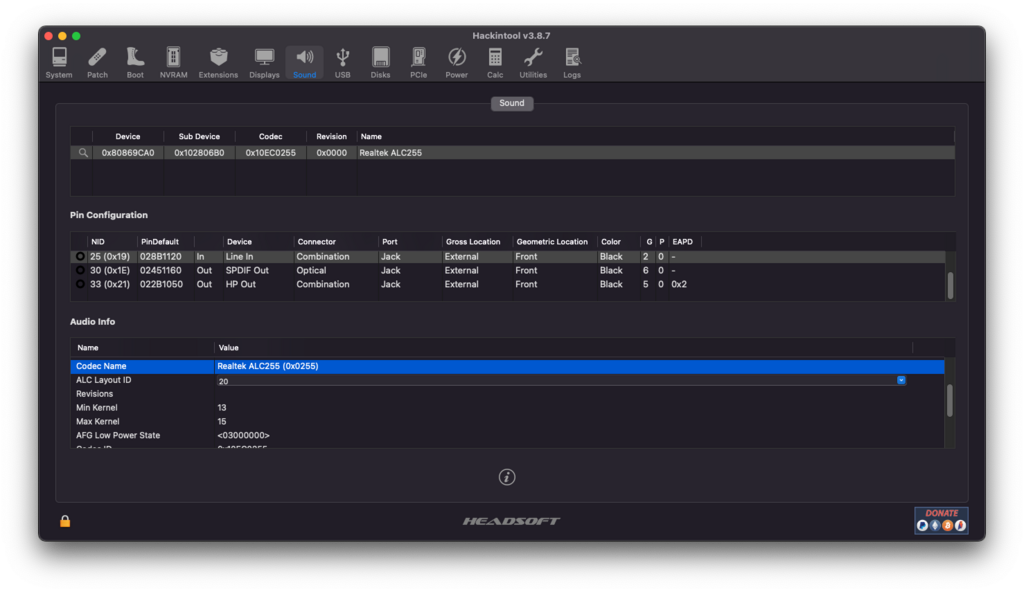Image resolution: width=1024 pixels, height=592 pixels.
Task: Select the AFG Low Power State row
Action: coord(507,435)
